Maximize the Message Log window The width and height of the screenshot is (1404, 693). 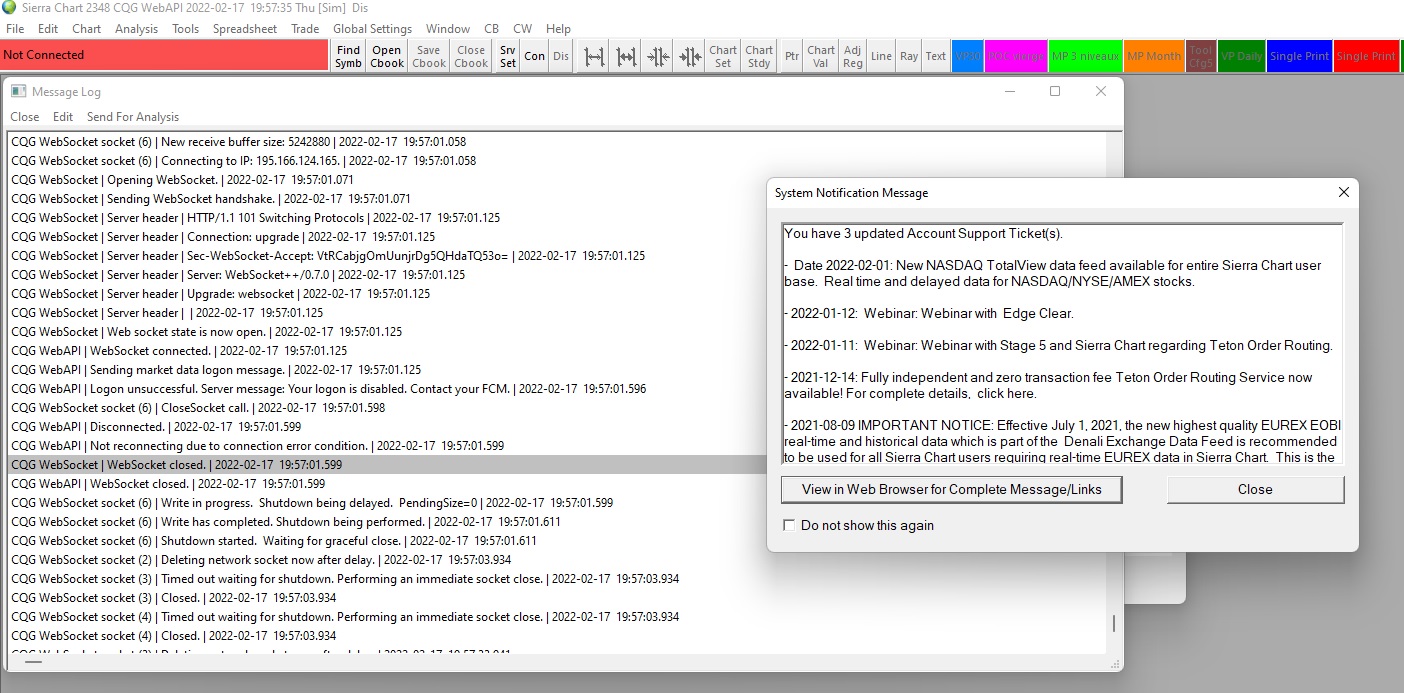tap(1055, 91)
